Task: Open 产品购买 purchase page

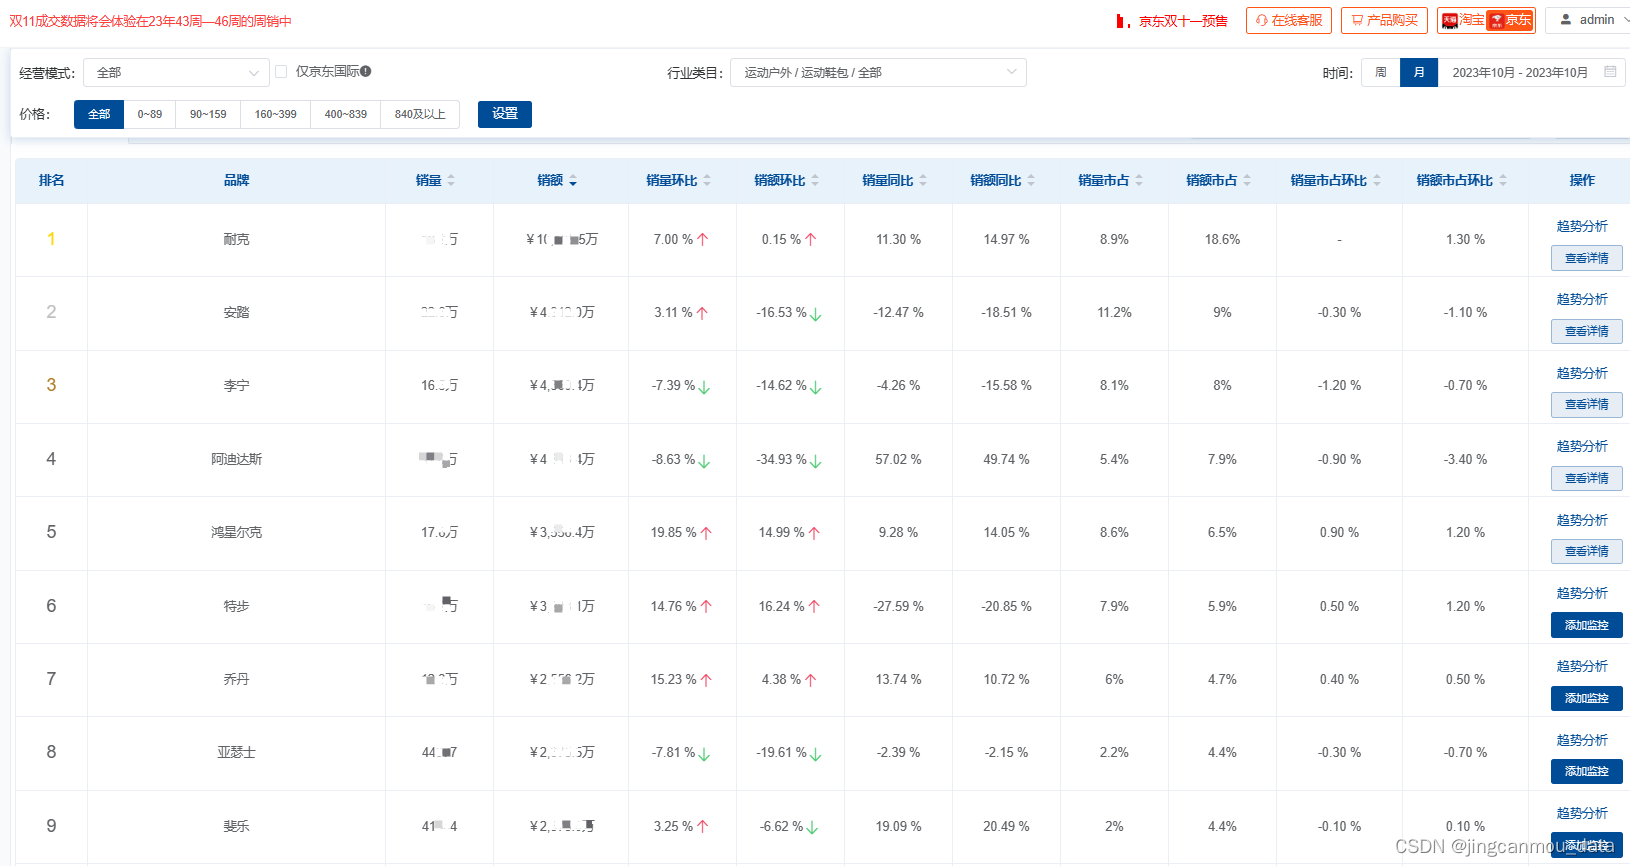Action: (1384, 20)
